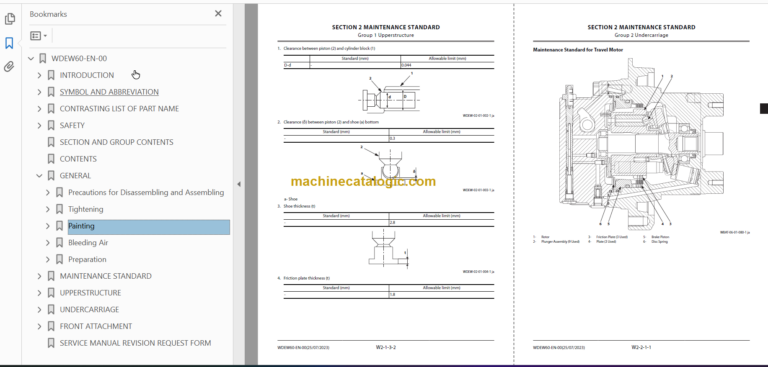Click the Bookmarks sidebar icon
768x367 pixels.
(9, 43)
